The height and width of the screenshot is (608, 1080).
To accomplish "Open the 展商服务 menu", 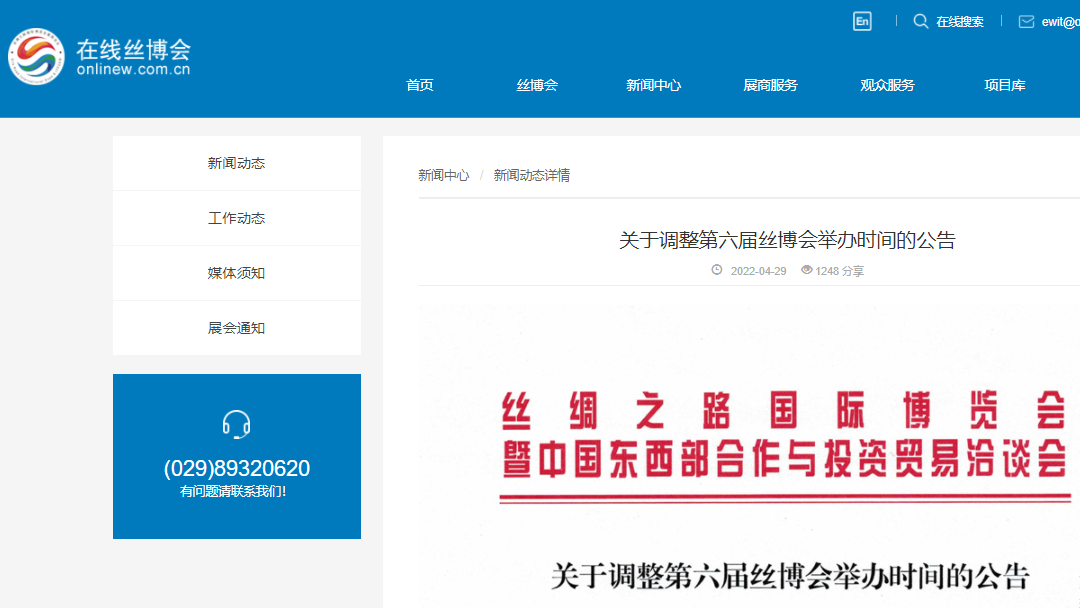I will (771, 85).
